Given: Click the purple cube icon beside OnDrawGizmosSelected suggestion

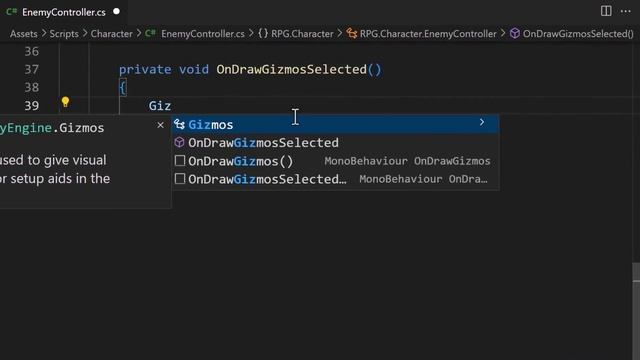Looking at the screenshot, I should (x=180, y=142).
